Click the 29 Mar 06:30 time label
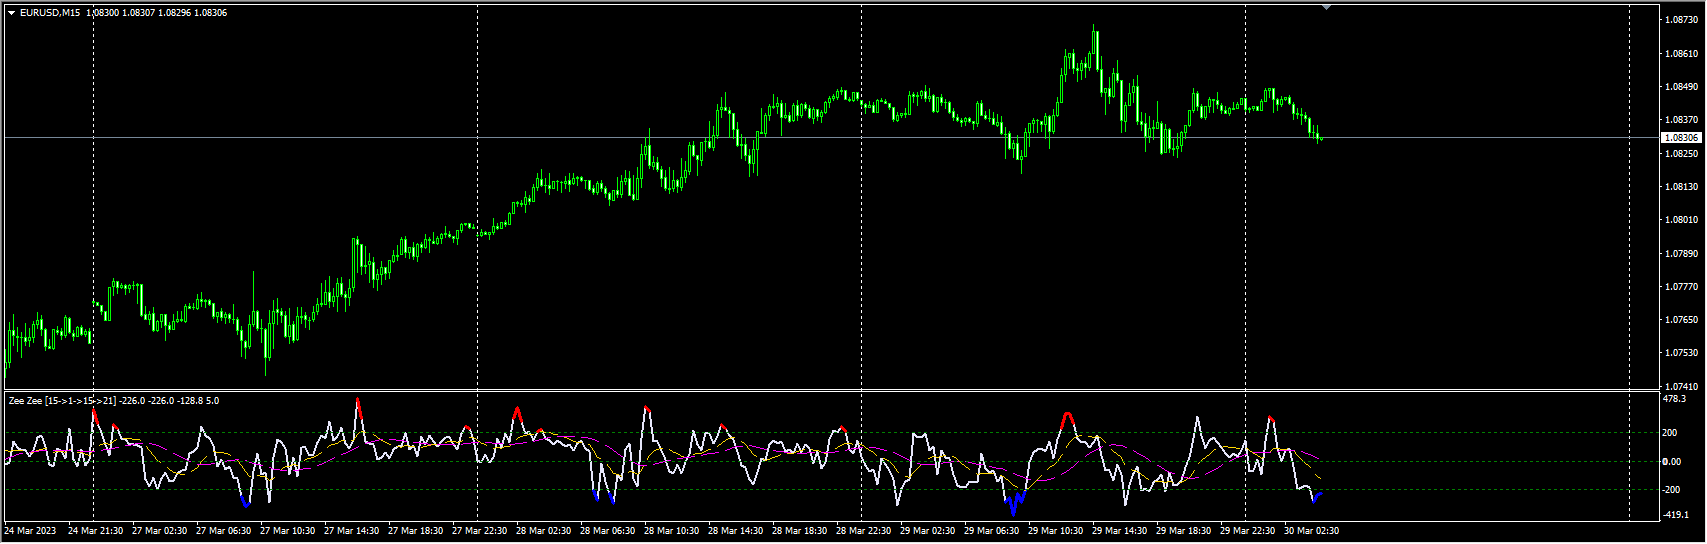The image size is (1707, 544). 992,531
